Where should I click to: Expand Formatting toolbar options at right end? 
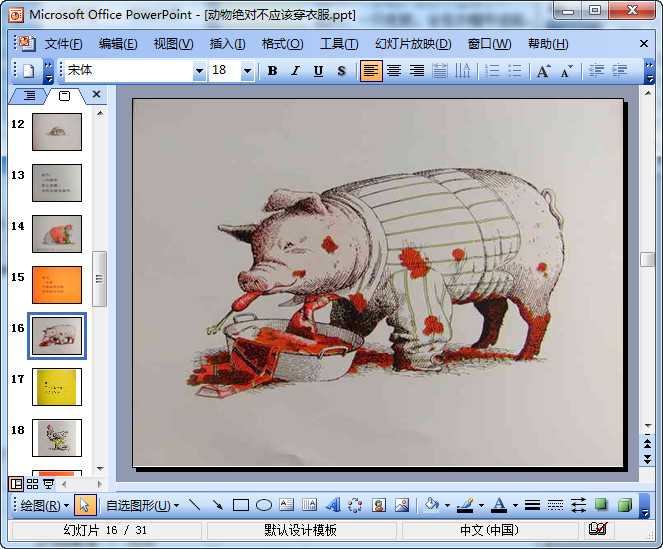[x=649, y=71]
